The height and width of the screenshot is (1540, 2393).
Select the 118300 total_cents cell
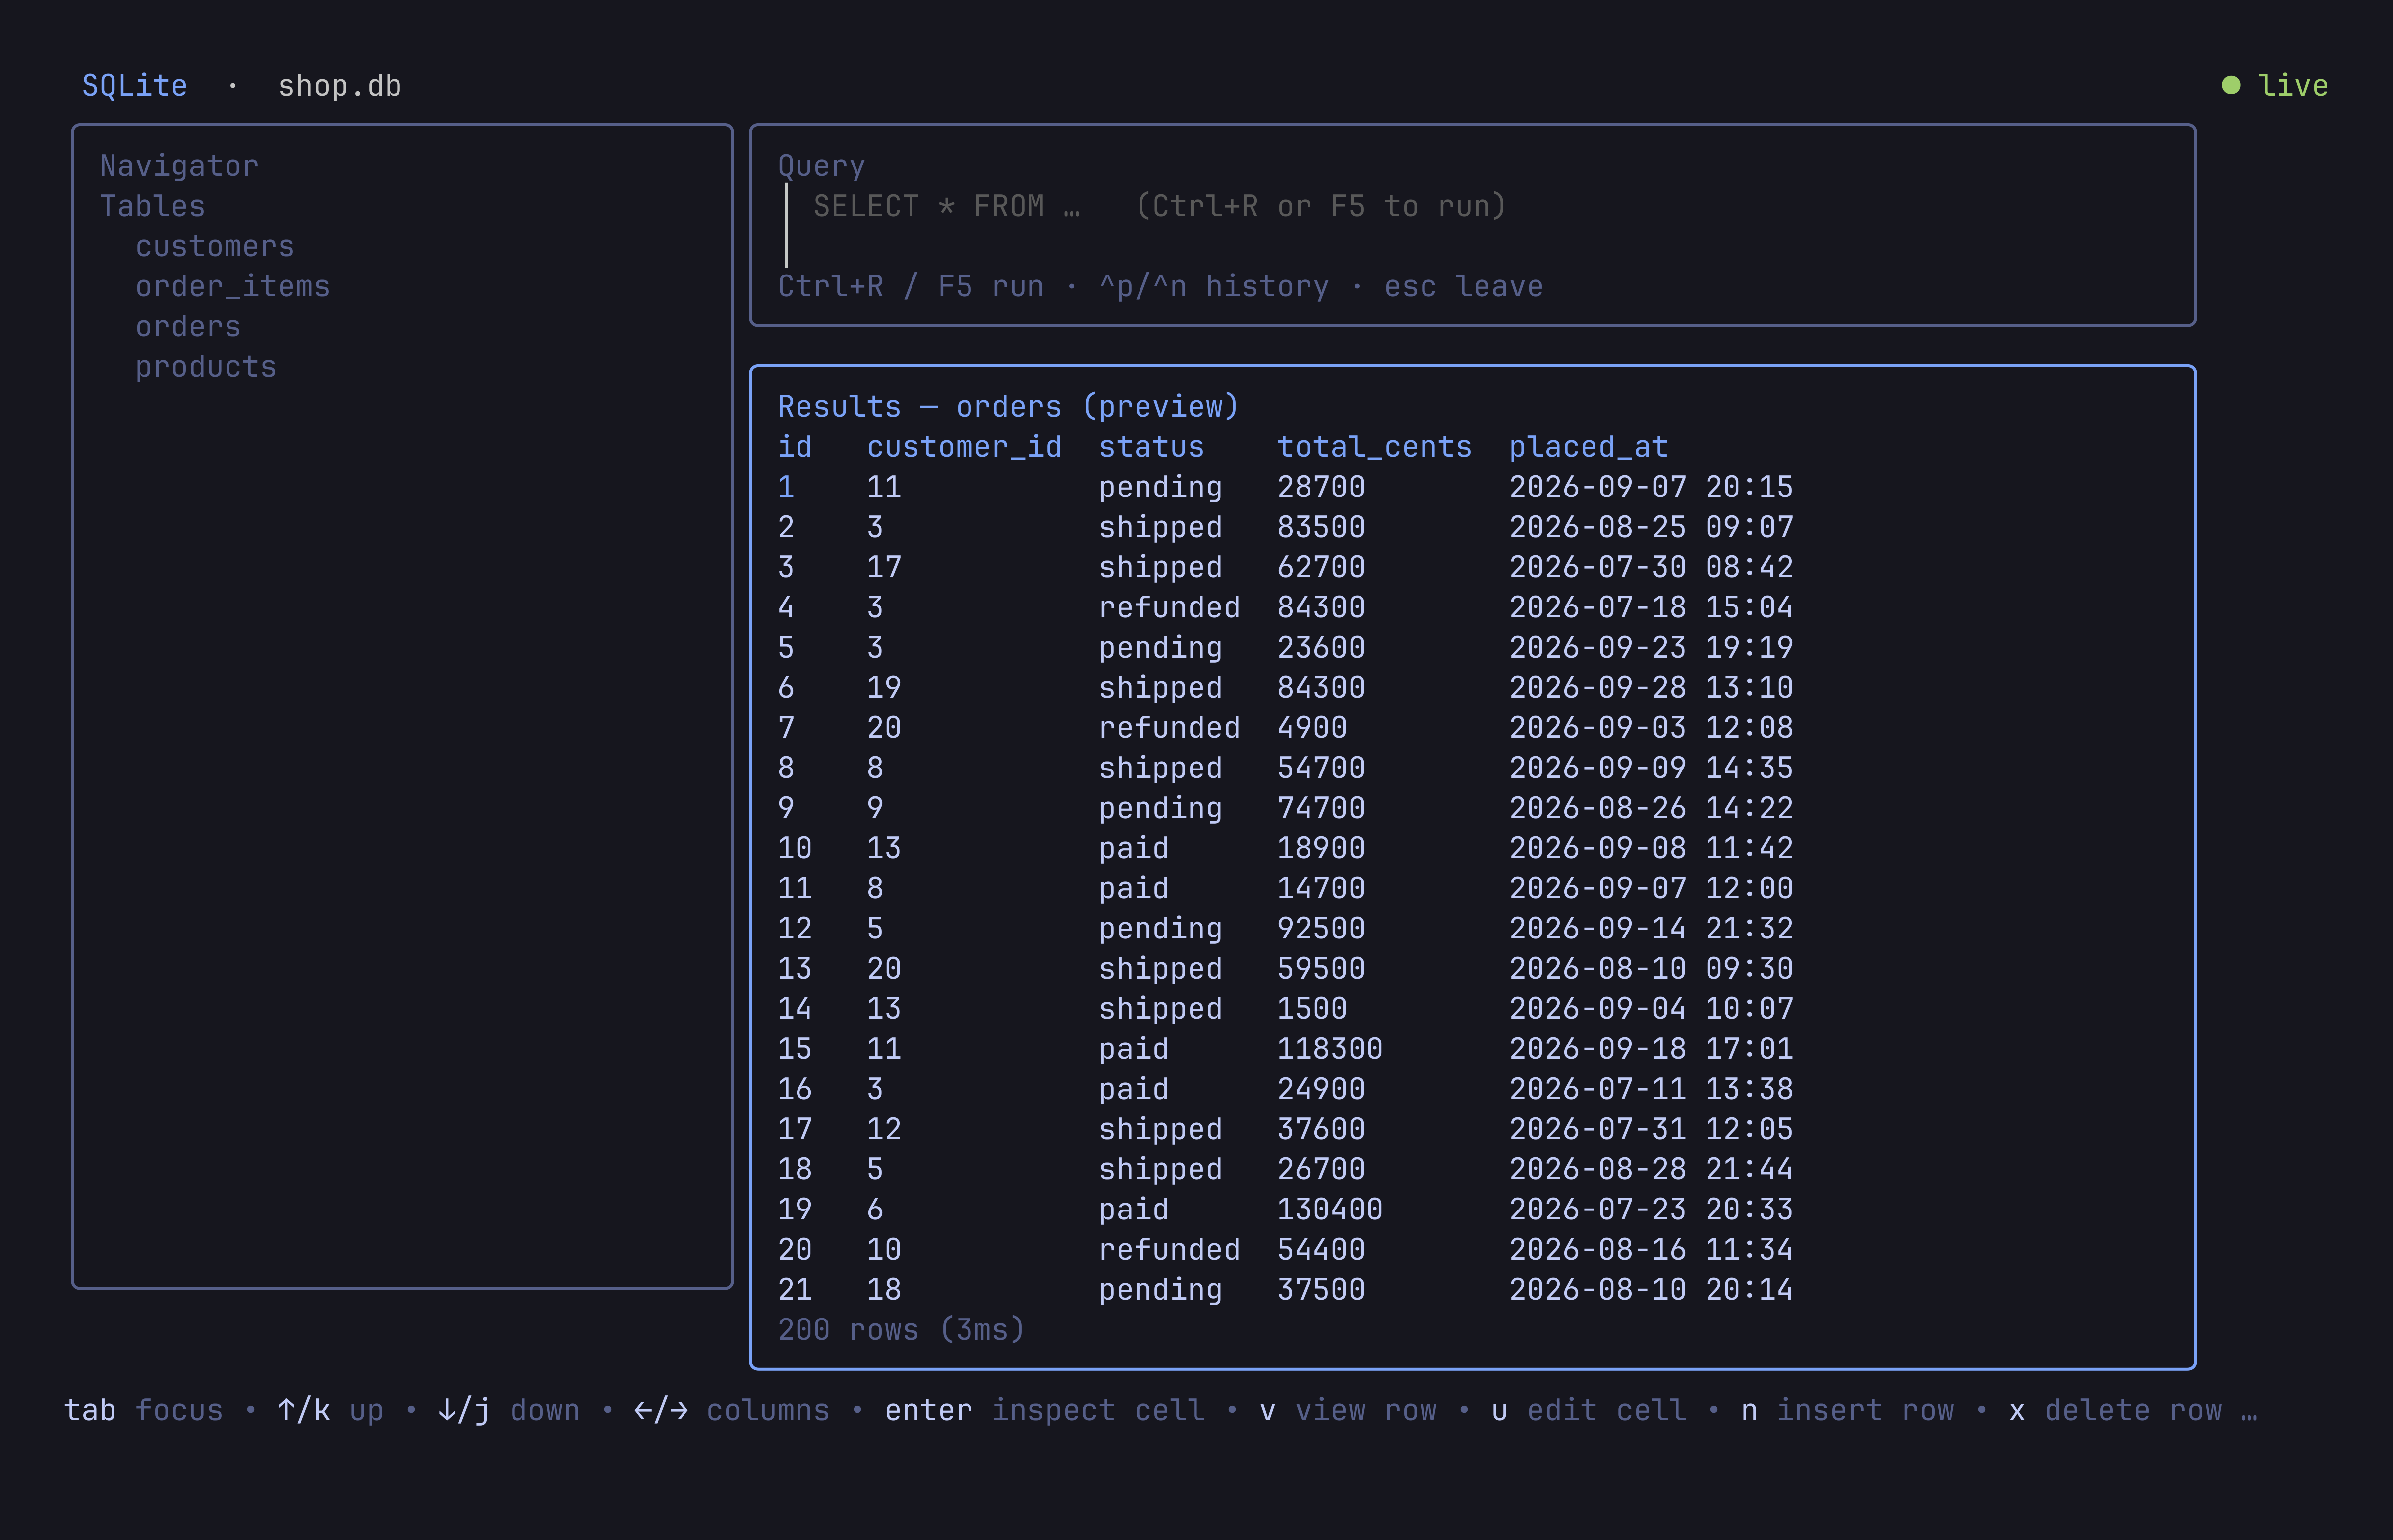pyautogui.click(x=1330, y=1048)
